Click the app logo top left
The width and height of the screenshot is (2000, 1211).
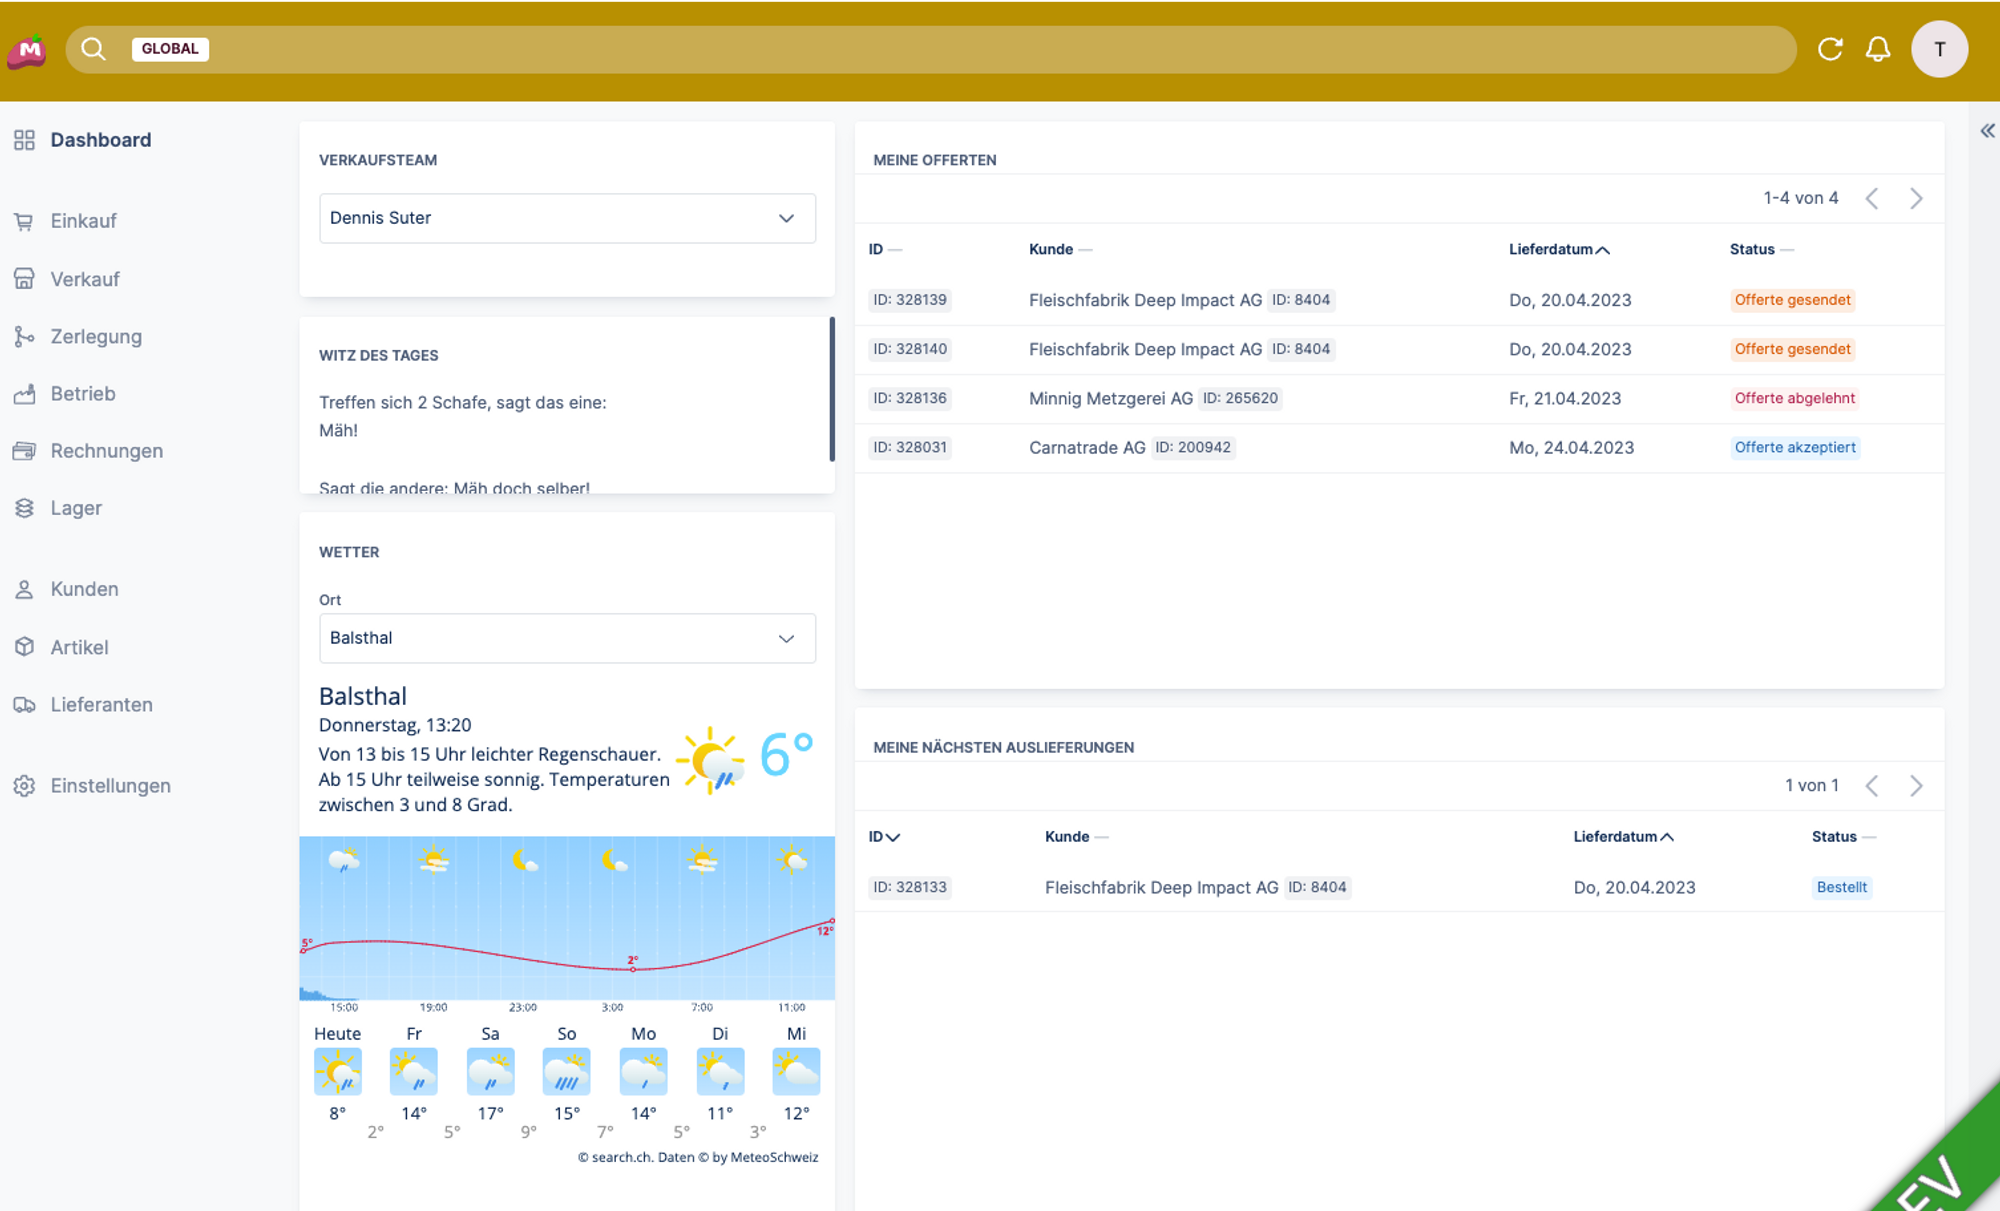[x=27, y=50]
